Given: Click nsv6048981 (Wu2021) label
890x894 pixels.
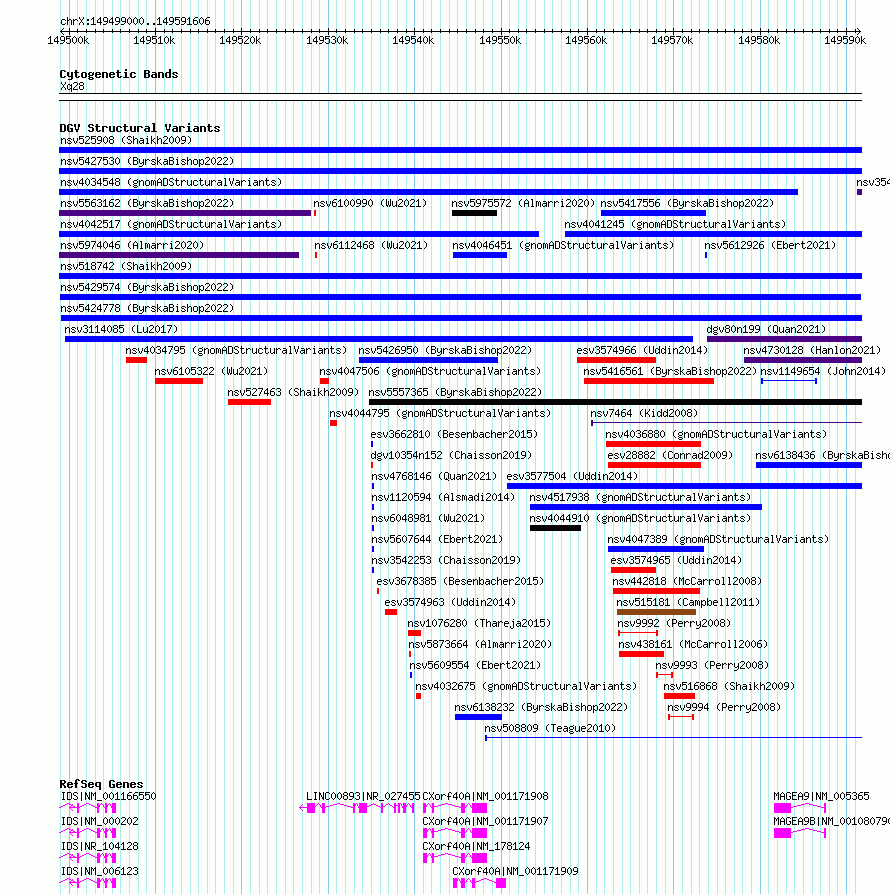Looking at the screenshot, I should (x=428, y=519).
